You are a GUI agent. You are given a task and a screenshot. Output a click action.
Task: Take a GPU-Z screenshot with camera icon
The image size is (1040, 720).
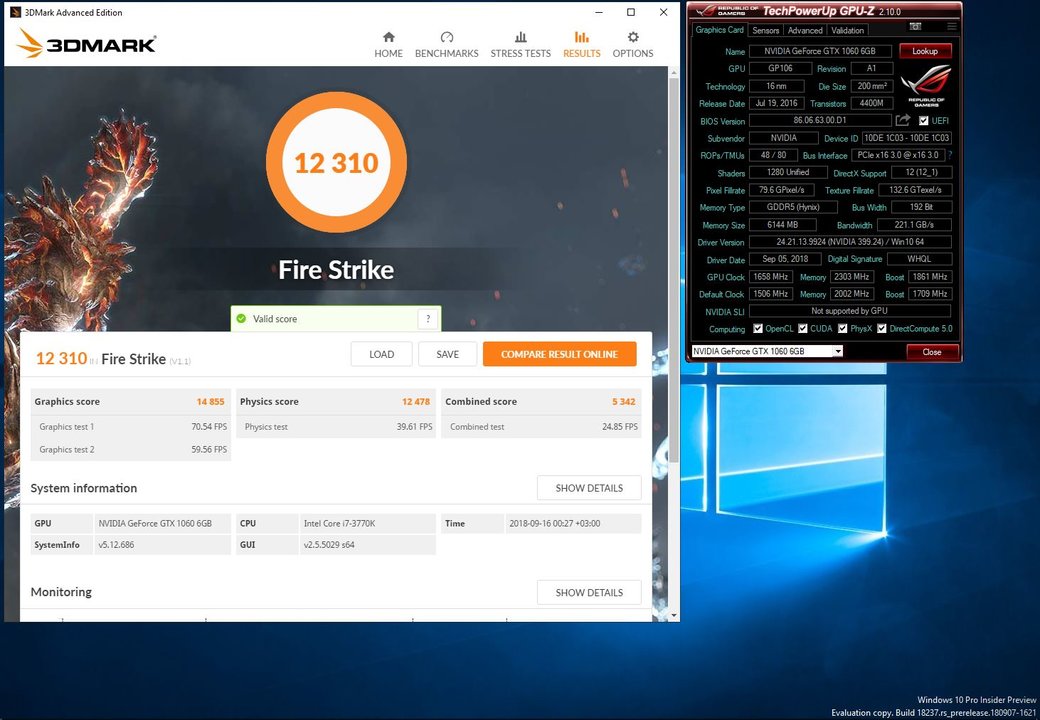916,26
